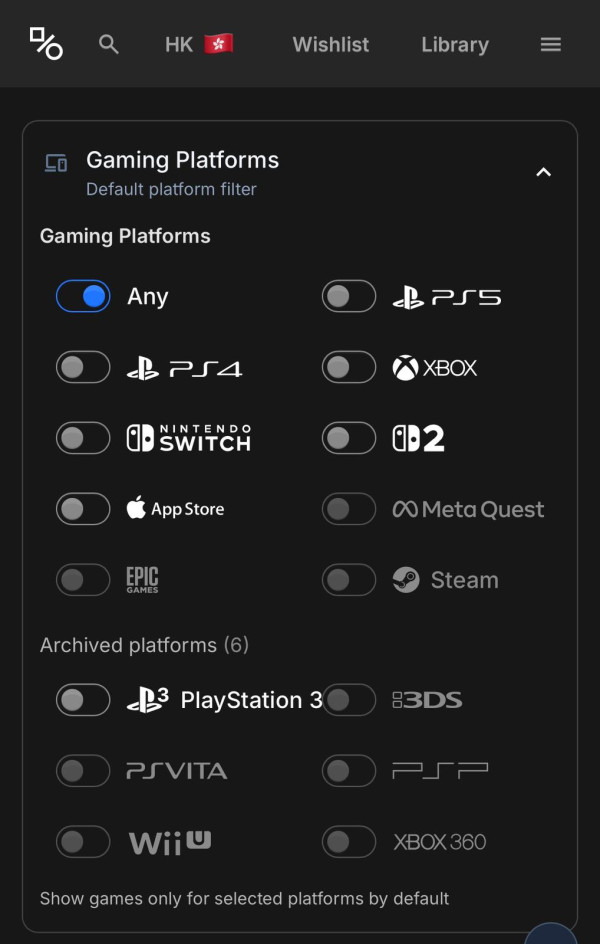The image size is (600, 944).
Task: Enable the PlayStation 3 archived toggle
Action: [x=83, y=700]
